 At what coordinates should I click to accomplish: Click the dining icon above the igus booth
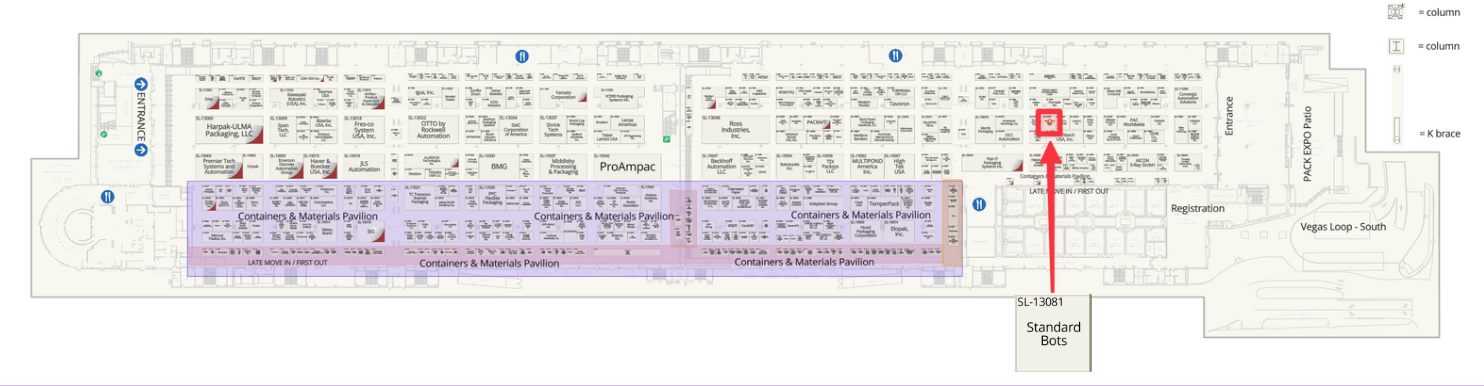click(x=521, y=56)
